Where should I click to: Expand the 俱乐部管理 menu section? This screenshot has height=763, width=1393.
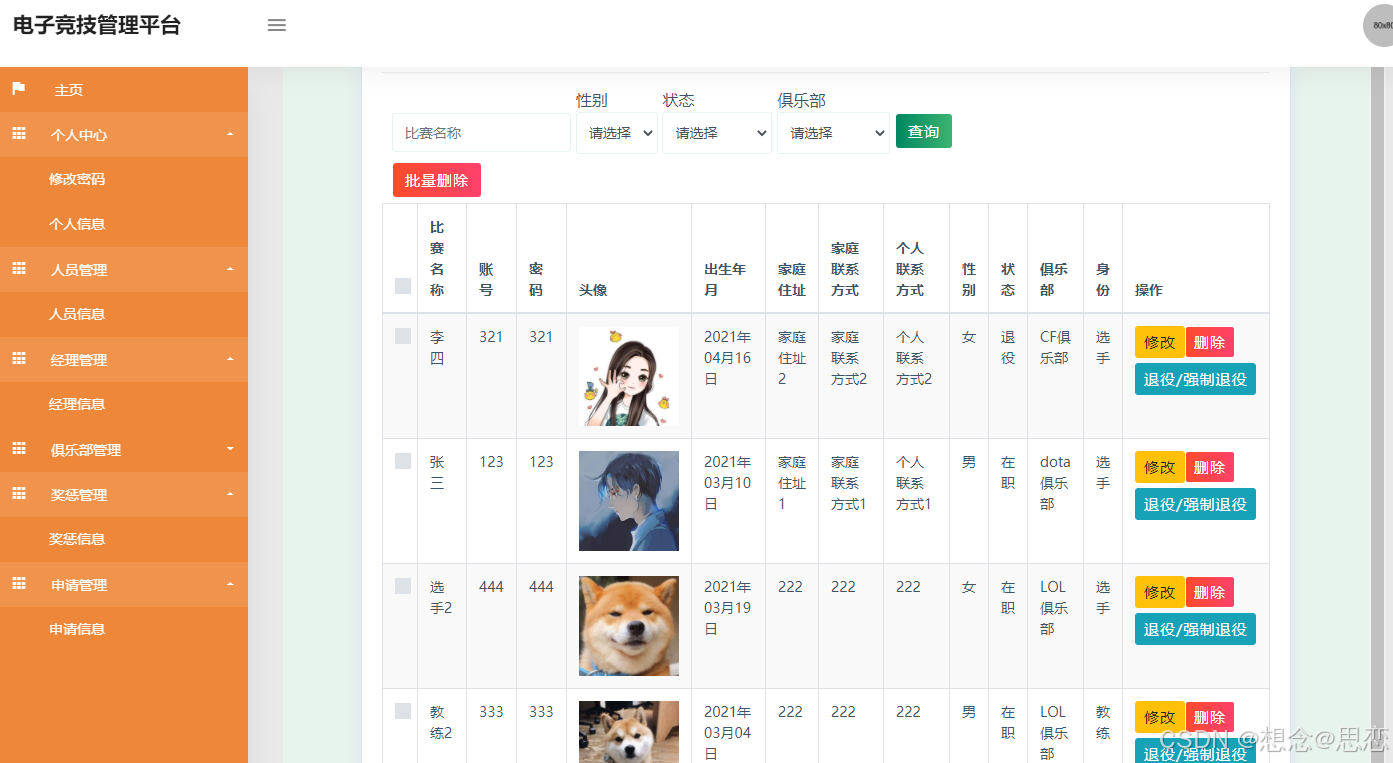tap(124, 449)
